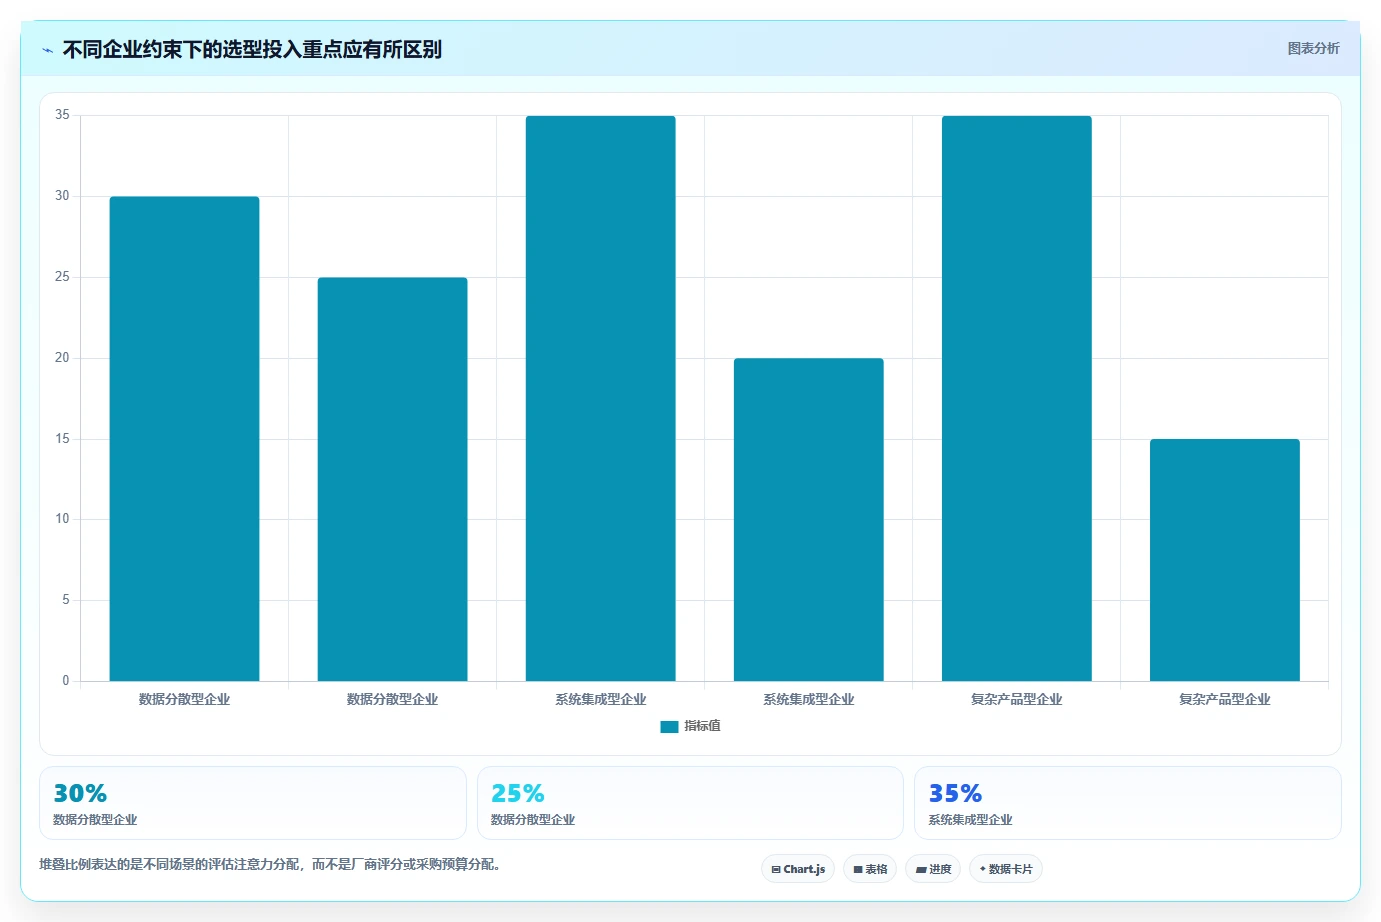Click the y-axis tick label 10
The width and height of the screenshot is (1381, 922).
[62, 519]
